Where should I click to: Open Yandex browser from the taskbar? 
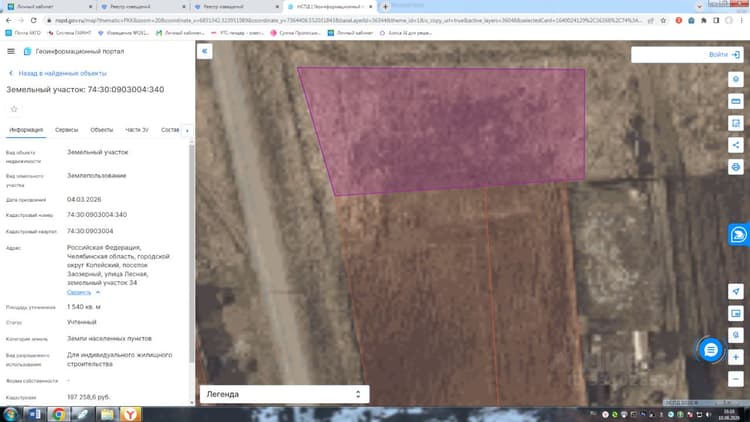click(130, 414)
